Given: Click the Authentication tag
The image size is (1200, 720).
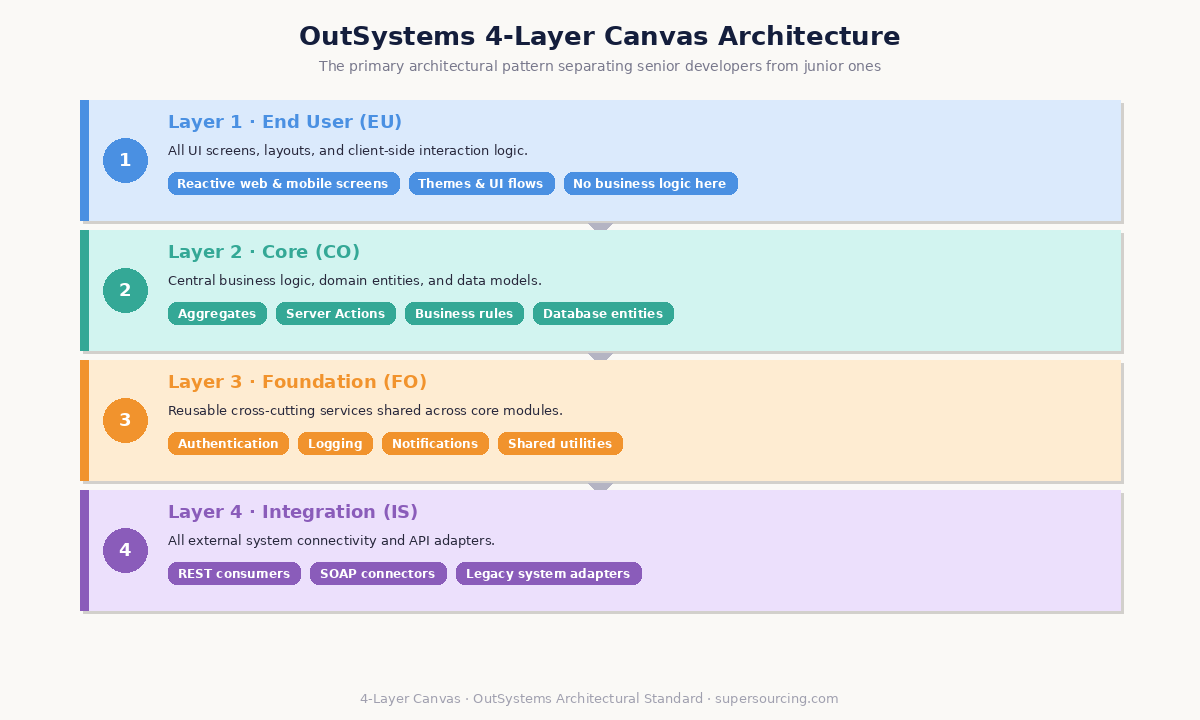Looking at the screenshot, I should (228, 444).
